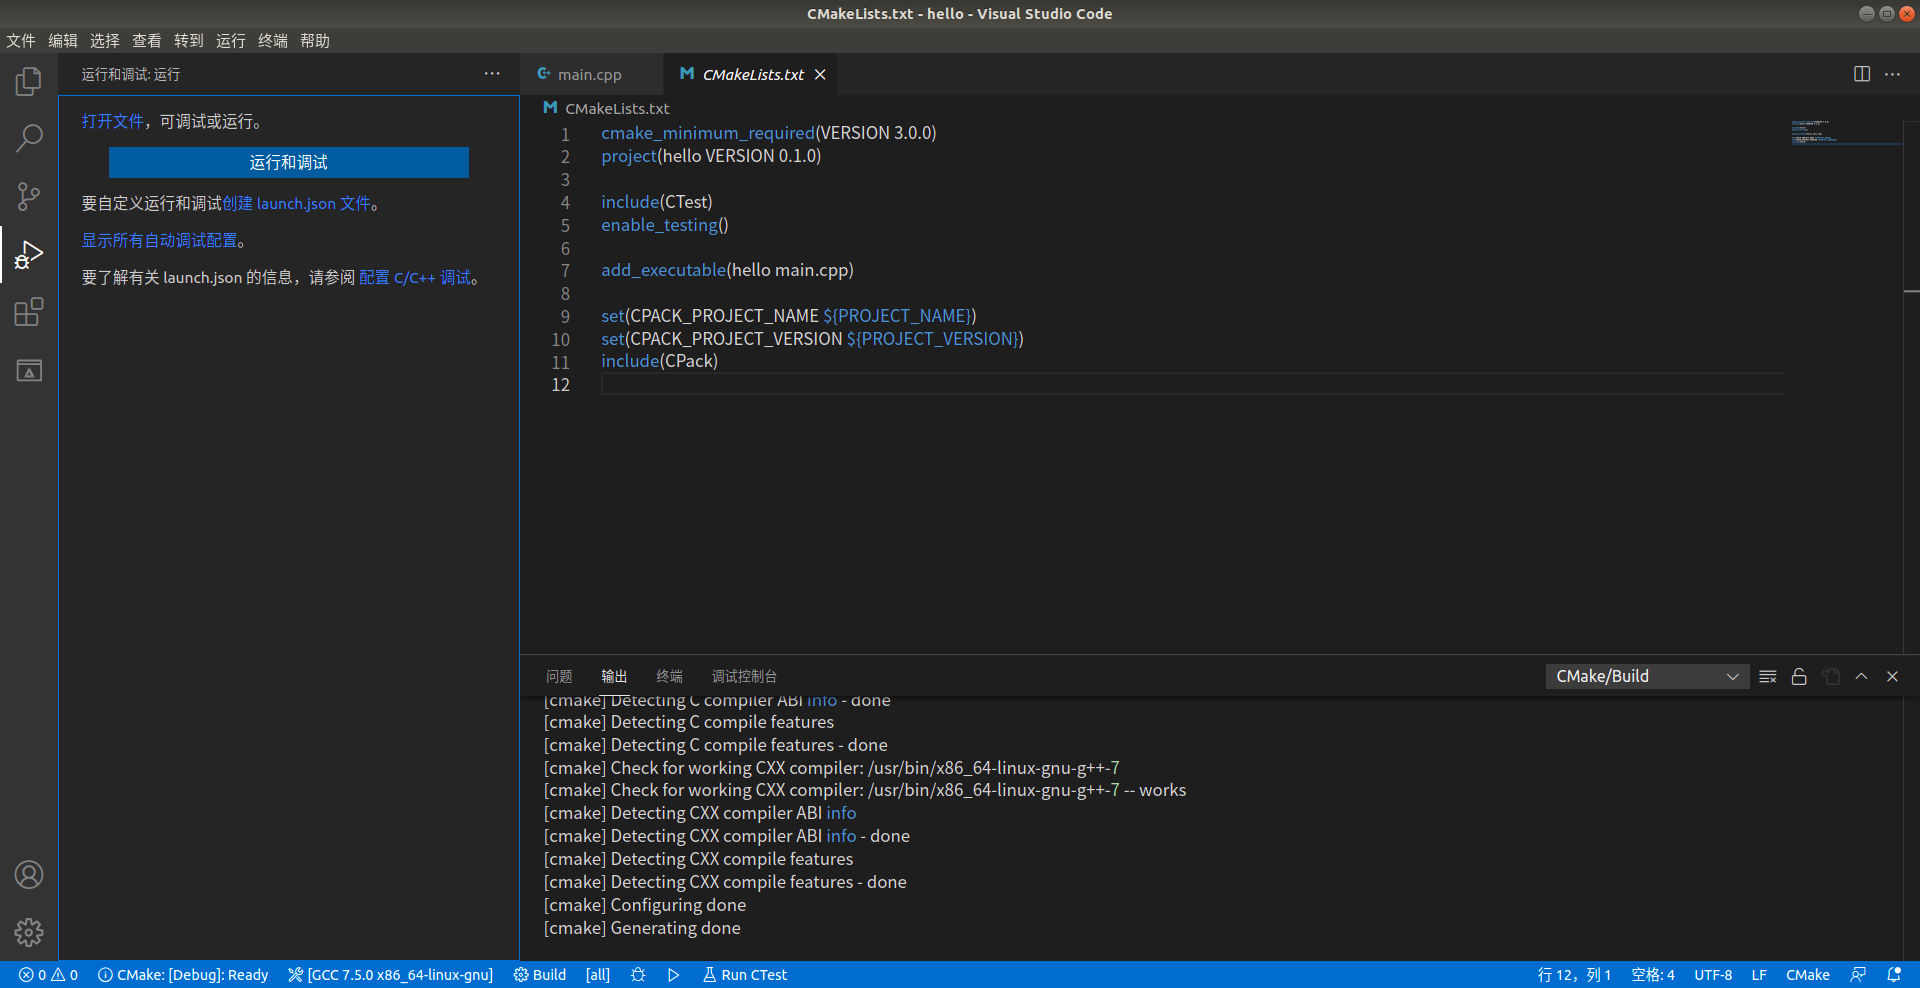
Task: Open output log in editor
Action: click(1831, 677)
